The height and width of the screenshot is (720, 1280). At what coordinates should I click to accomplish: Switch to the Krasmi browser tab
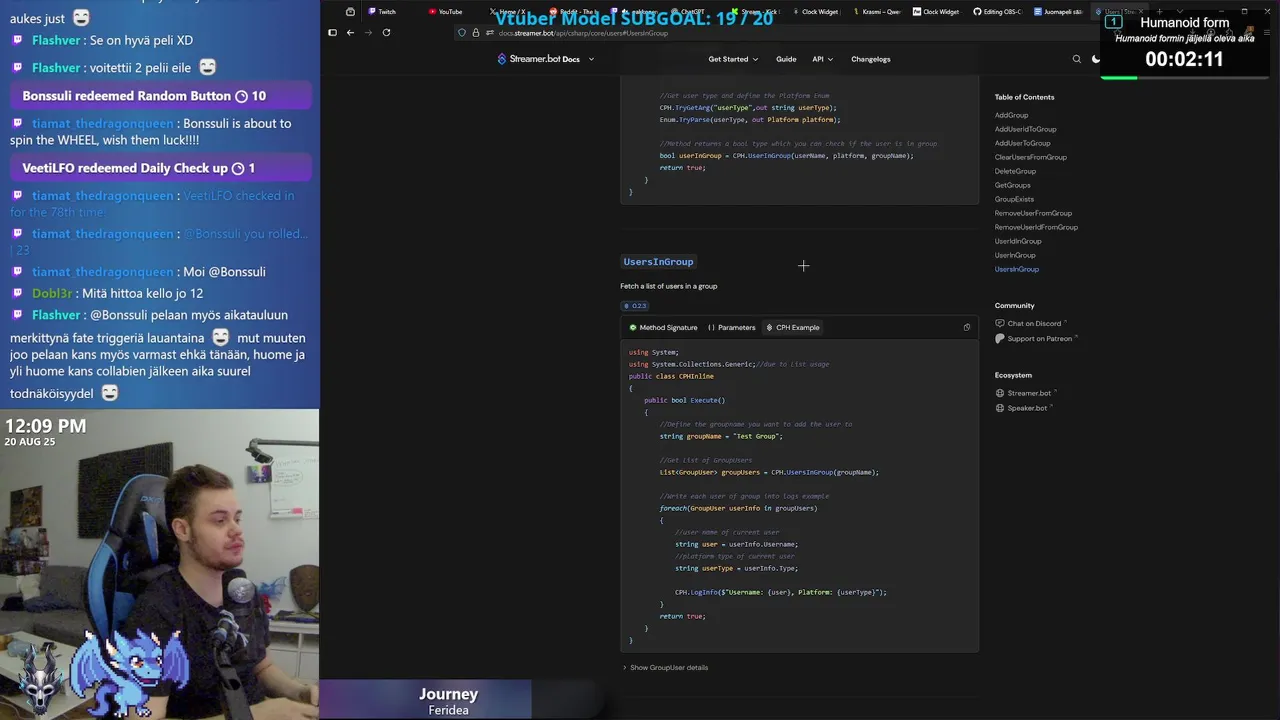click(876, 12)
